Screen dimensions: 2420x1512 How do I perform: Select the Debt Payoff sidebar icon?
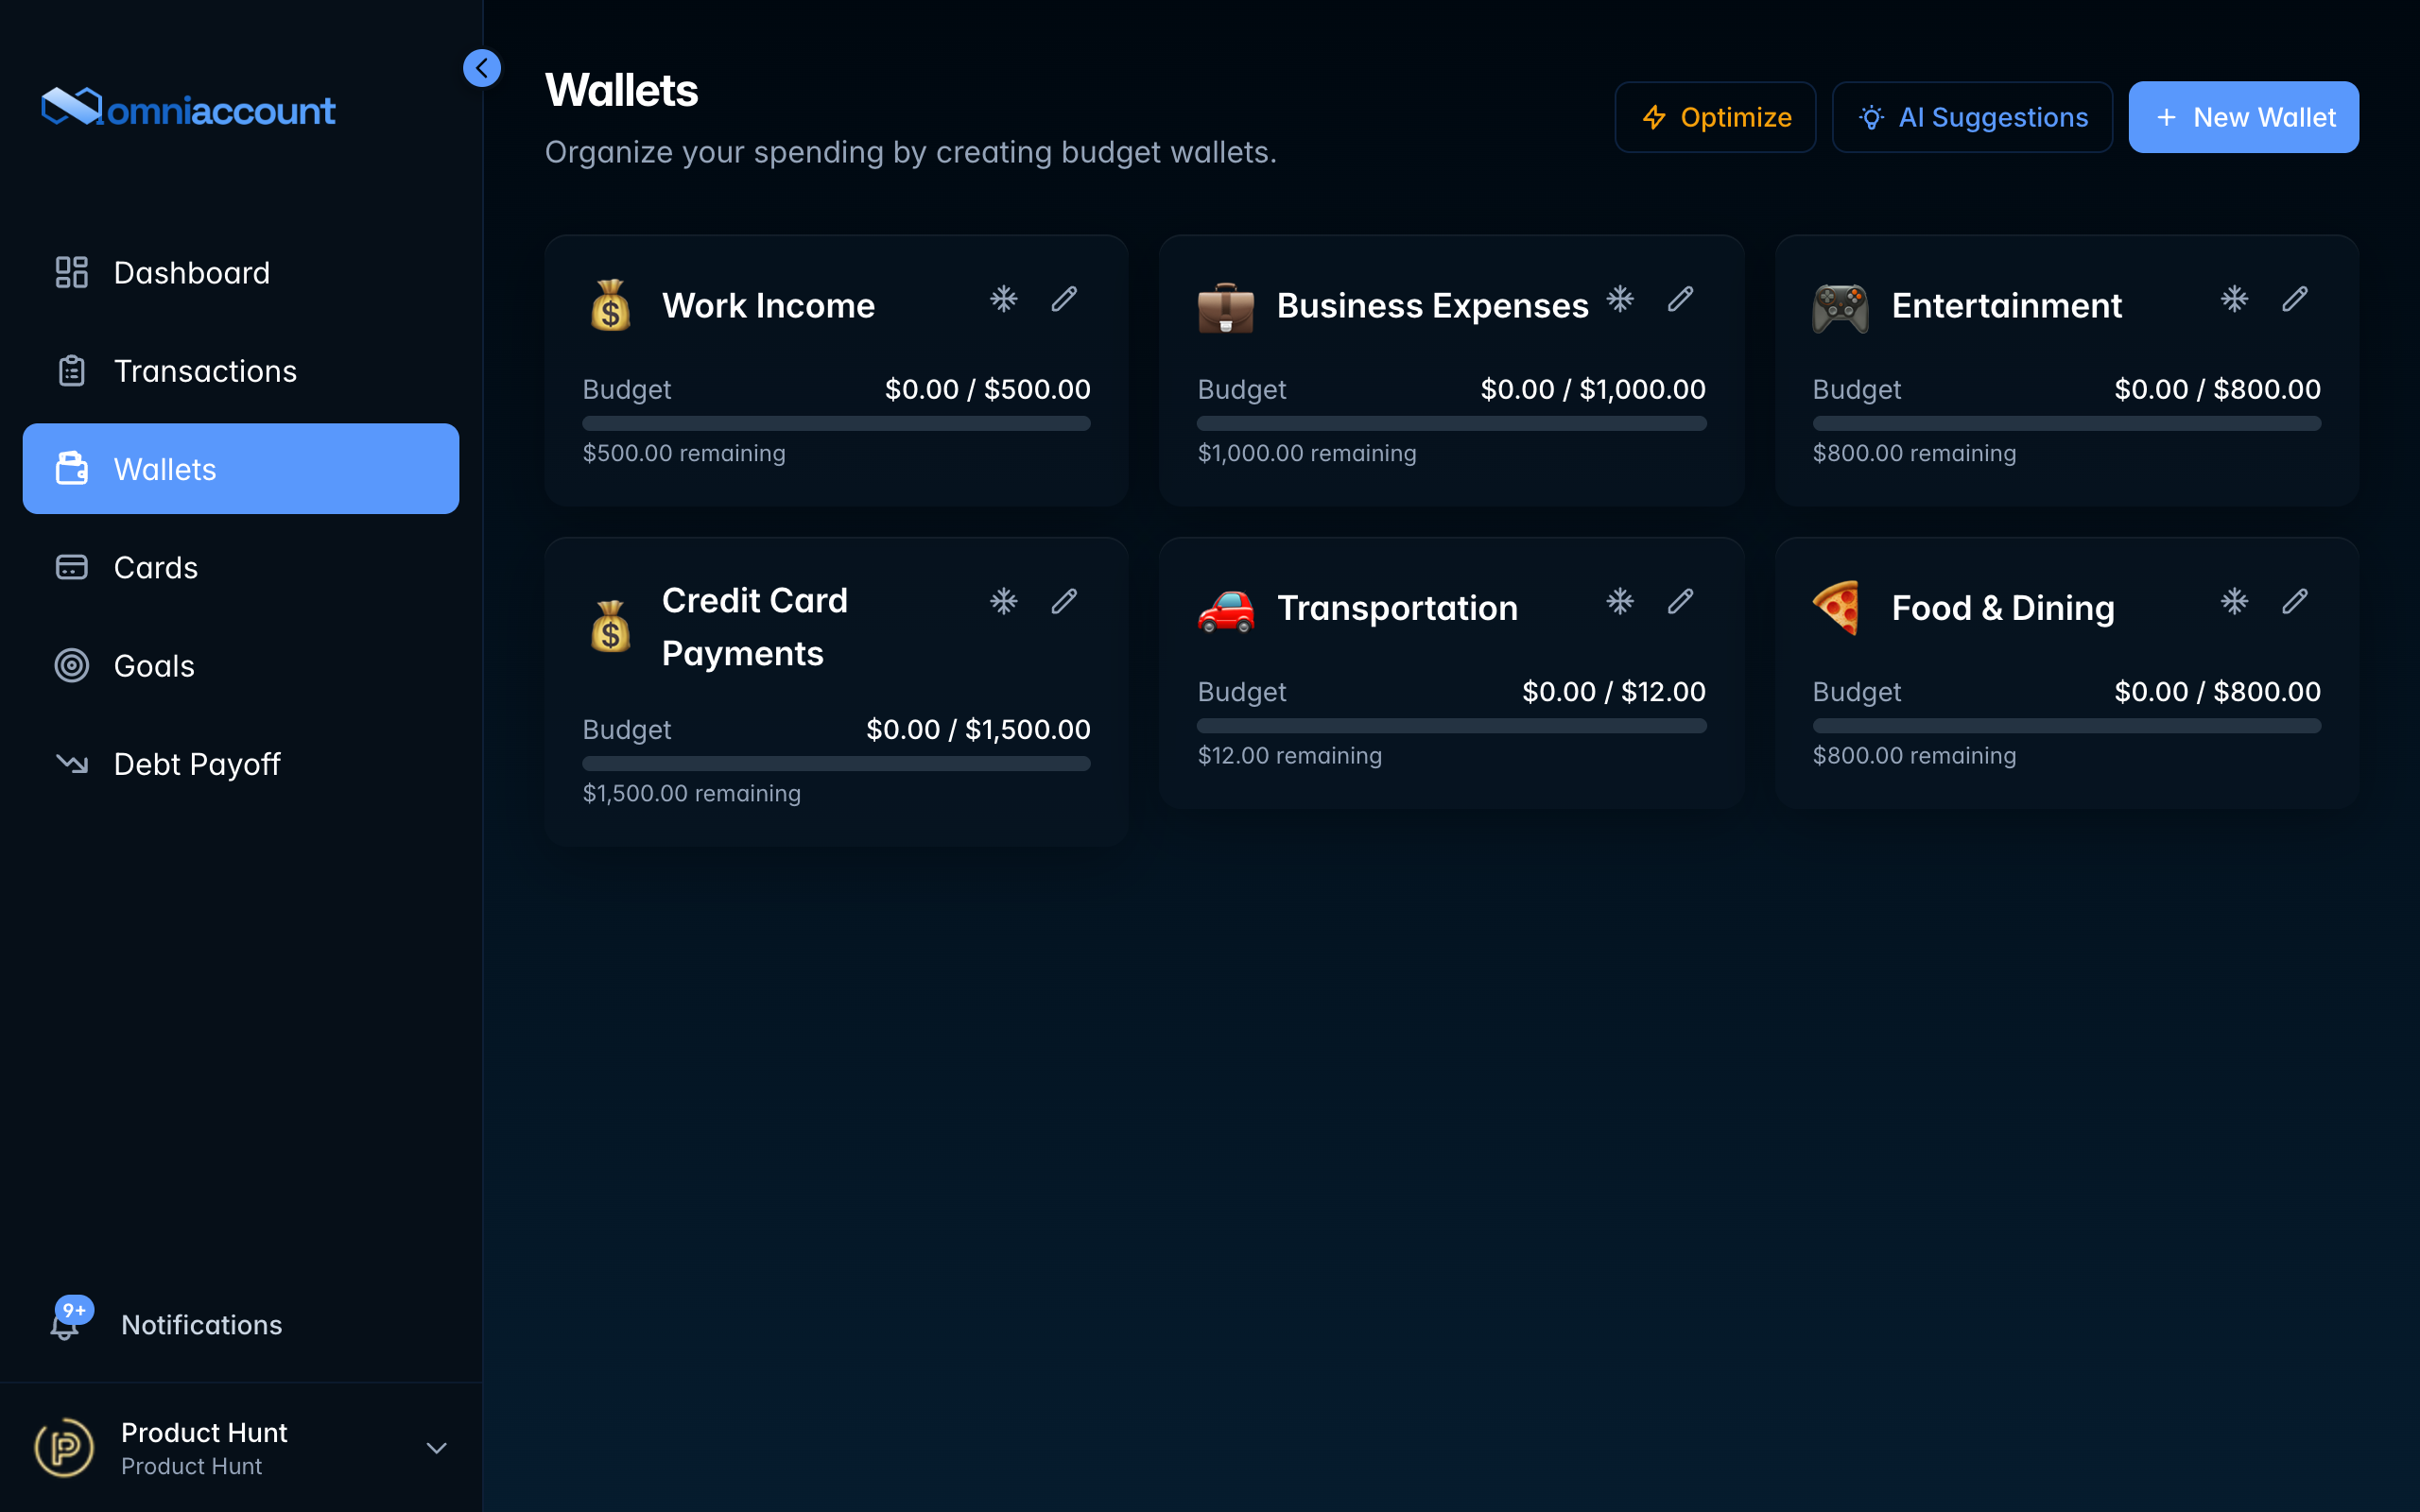tap(71, 763)
